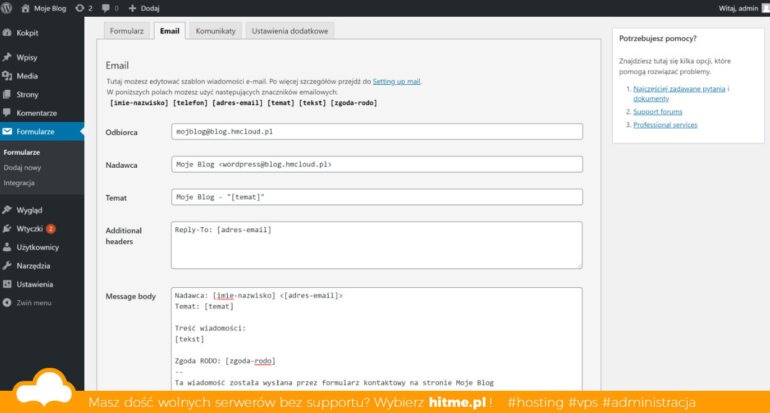The image size is (770, 413).
Task: Open the Komunikaty tab
Action: (x=216, y=31)
